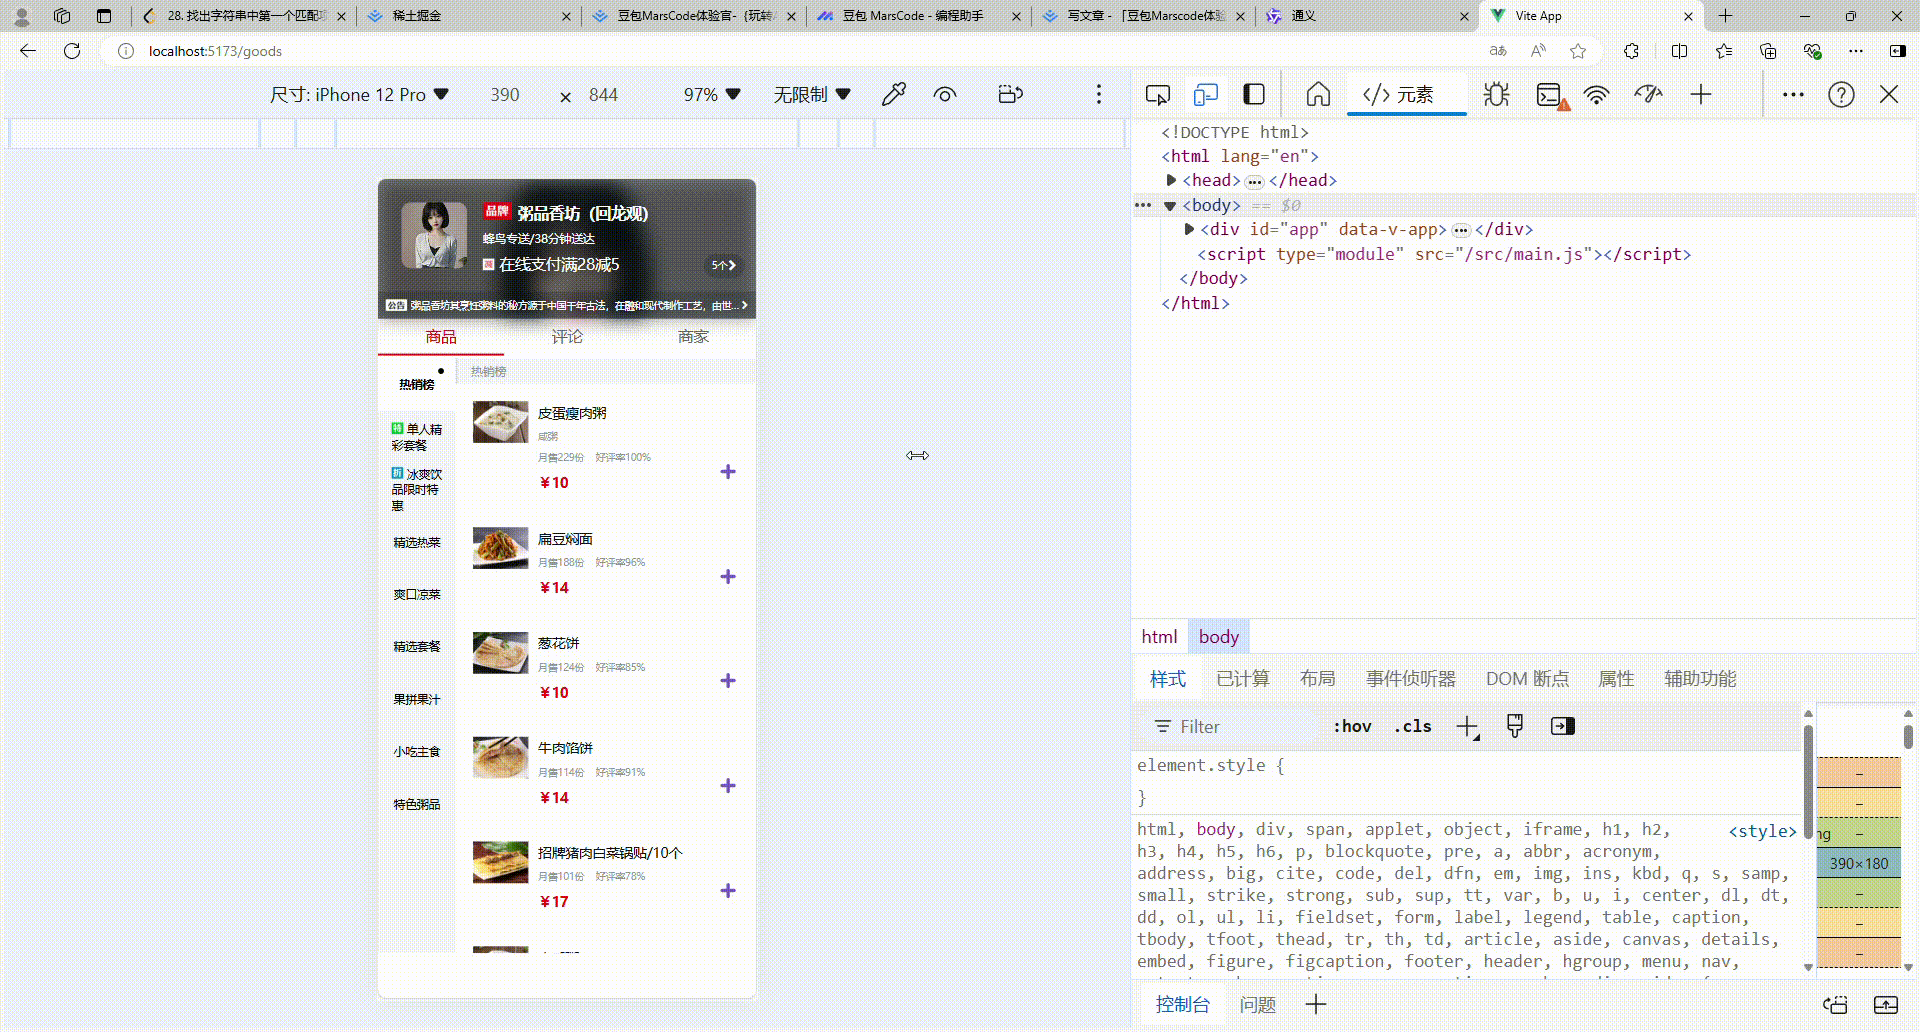
Task: Open the iPhone 12 Pro device dropdown
Action: click(360, 94)
